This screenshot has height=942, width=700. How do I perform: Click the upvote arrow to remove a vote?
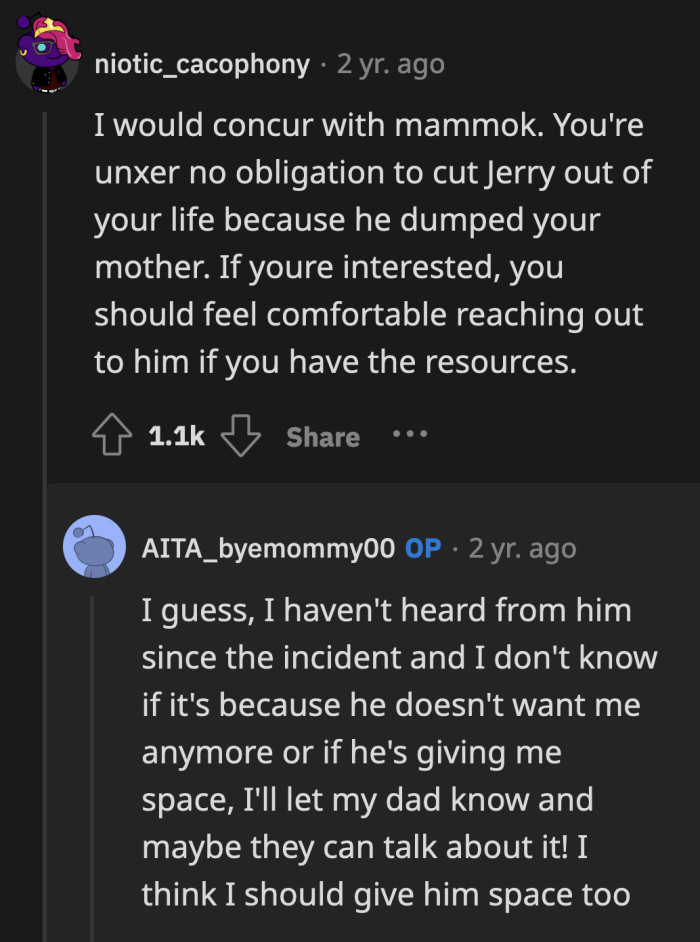pyautogui.click(x=112, y=436)
